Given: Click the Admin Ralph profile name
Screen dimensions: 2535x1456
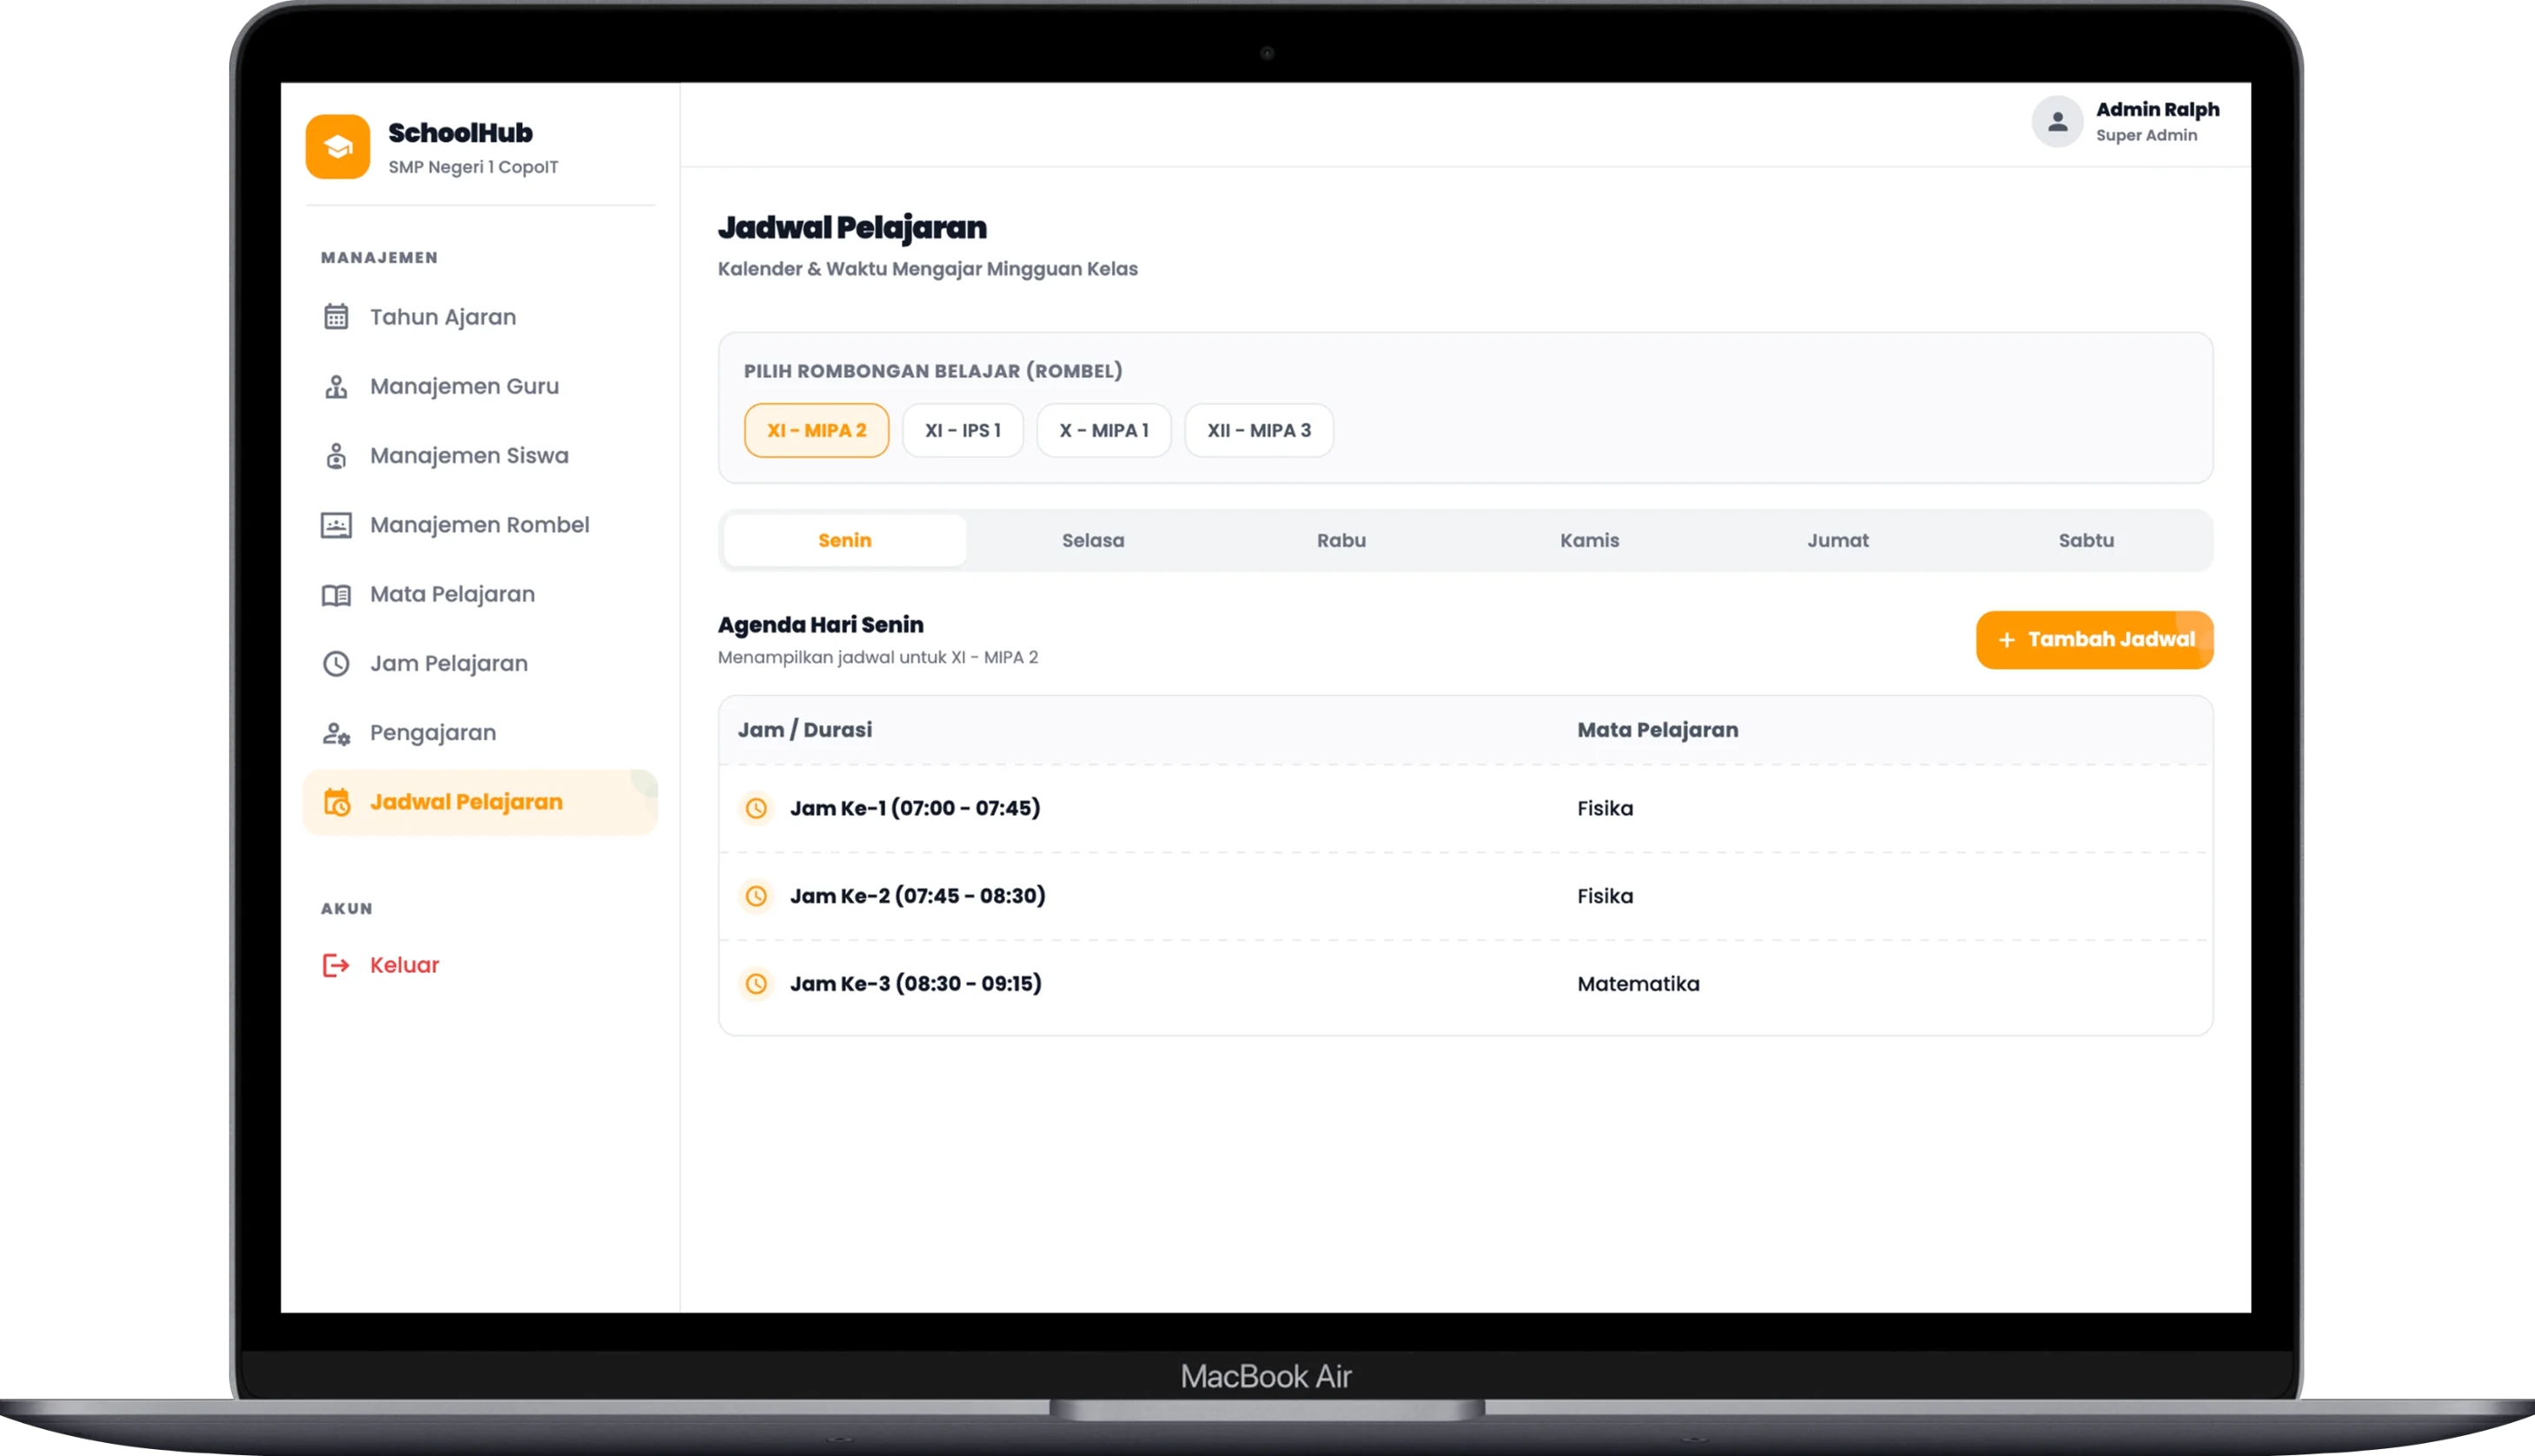Looking at the screenshot, I should [x=2157, y=110].
